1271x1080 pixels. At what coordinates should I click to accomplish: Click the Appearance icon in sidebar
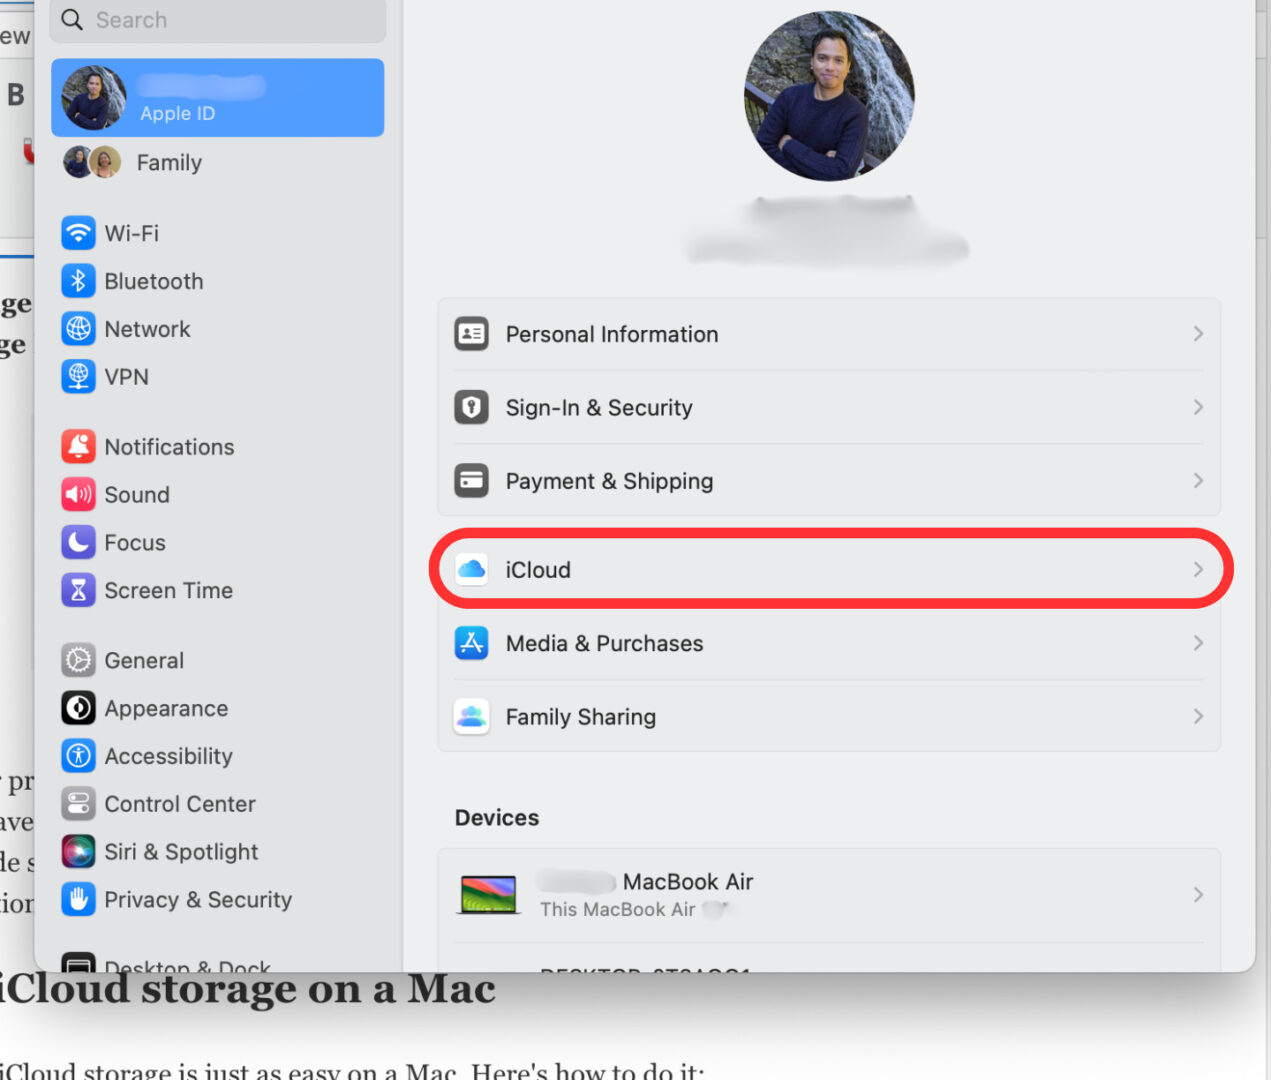click(x=78, y=708)
